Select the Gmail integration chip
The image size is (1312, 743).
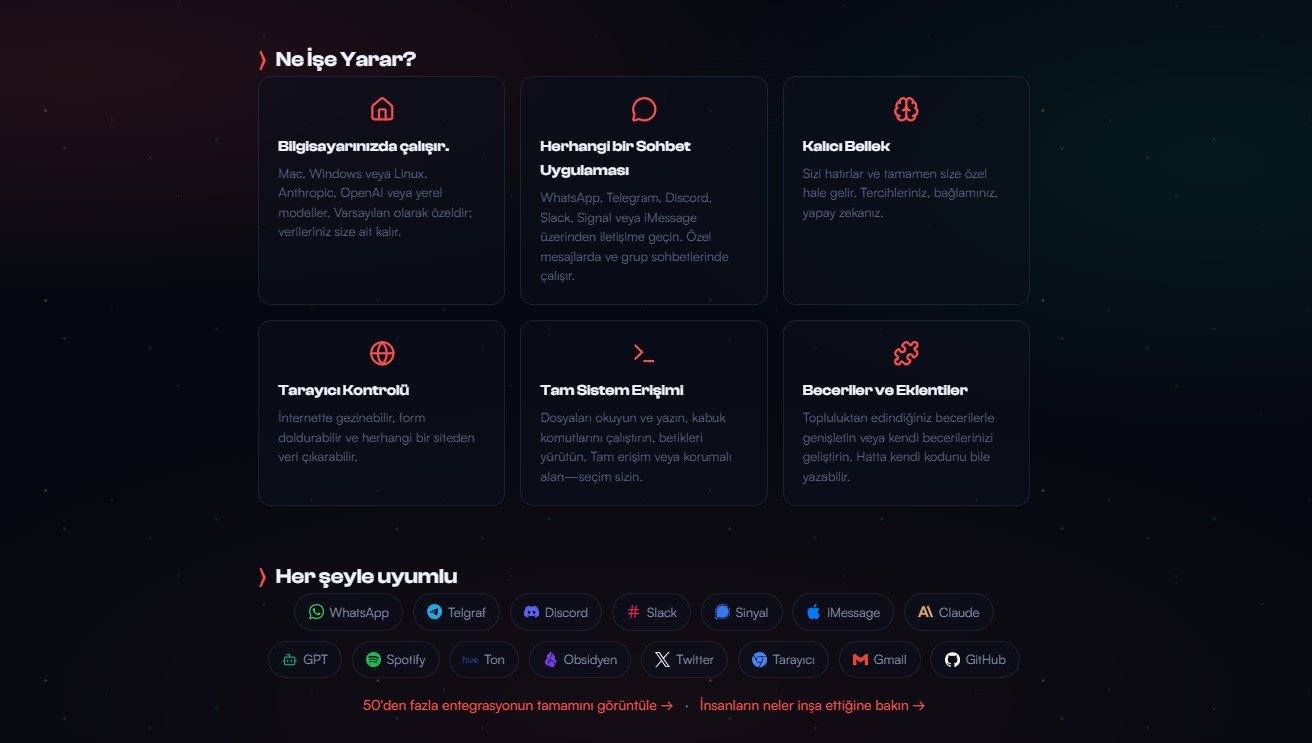pyautogui.click(x=879, y=659)
